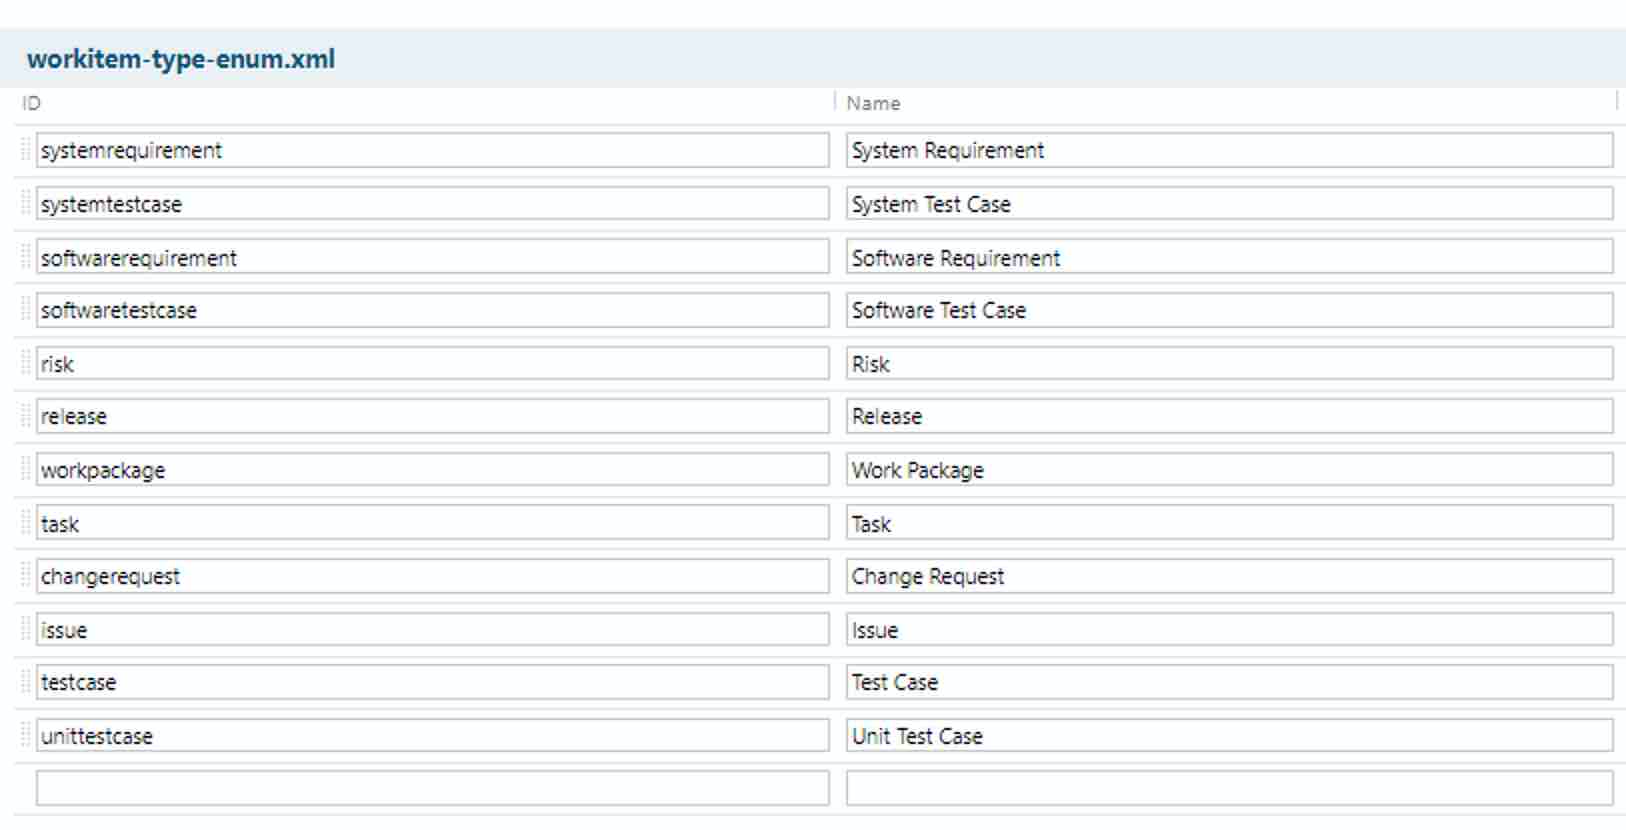Select the drag handle for the risk row

click(26, 364)
